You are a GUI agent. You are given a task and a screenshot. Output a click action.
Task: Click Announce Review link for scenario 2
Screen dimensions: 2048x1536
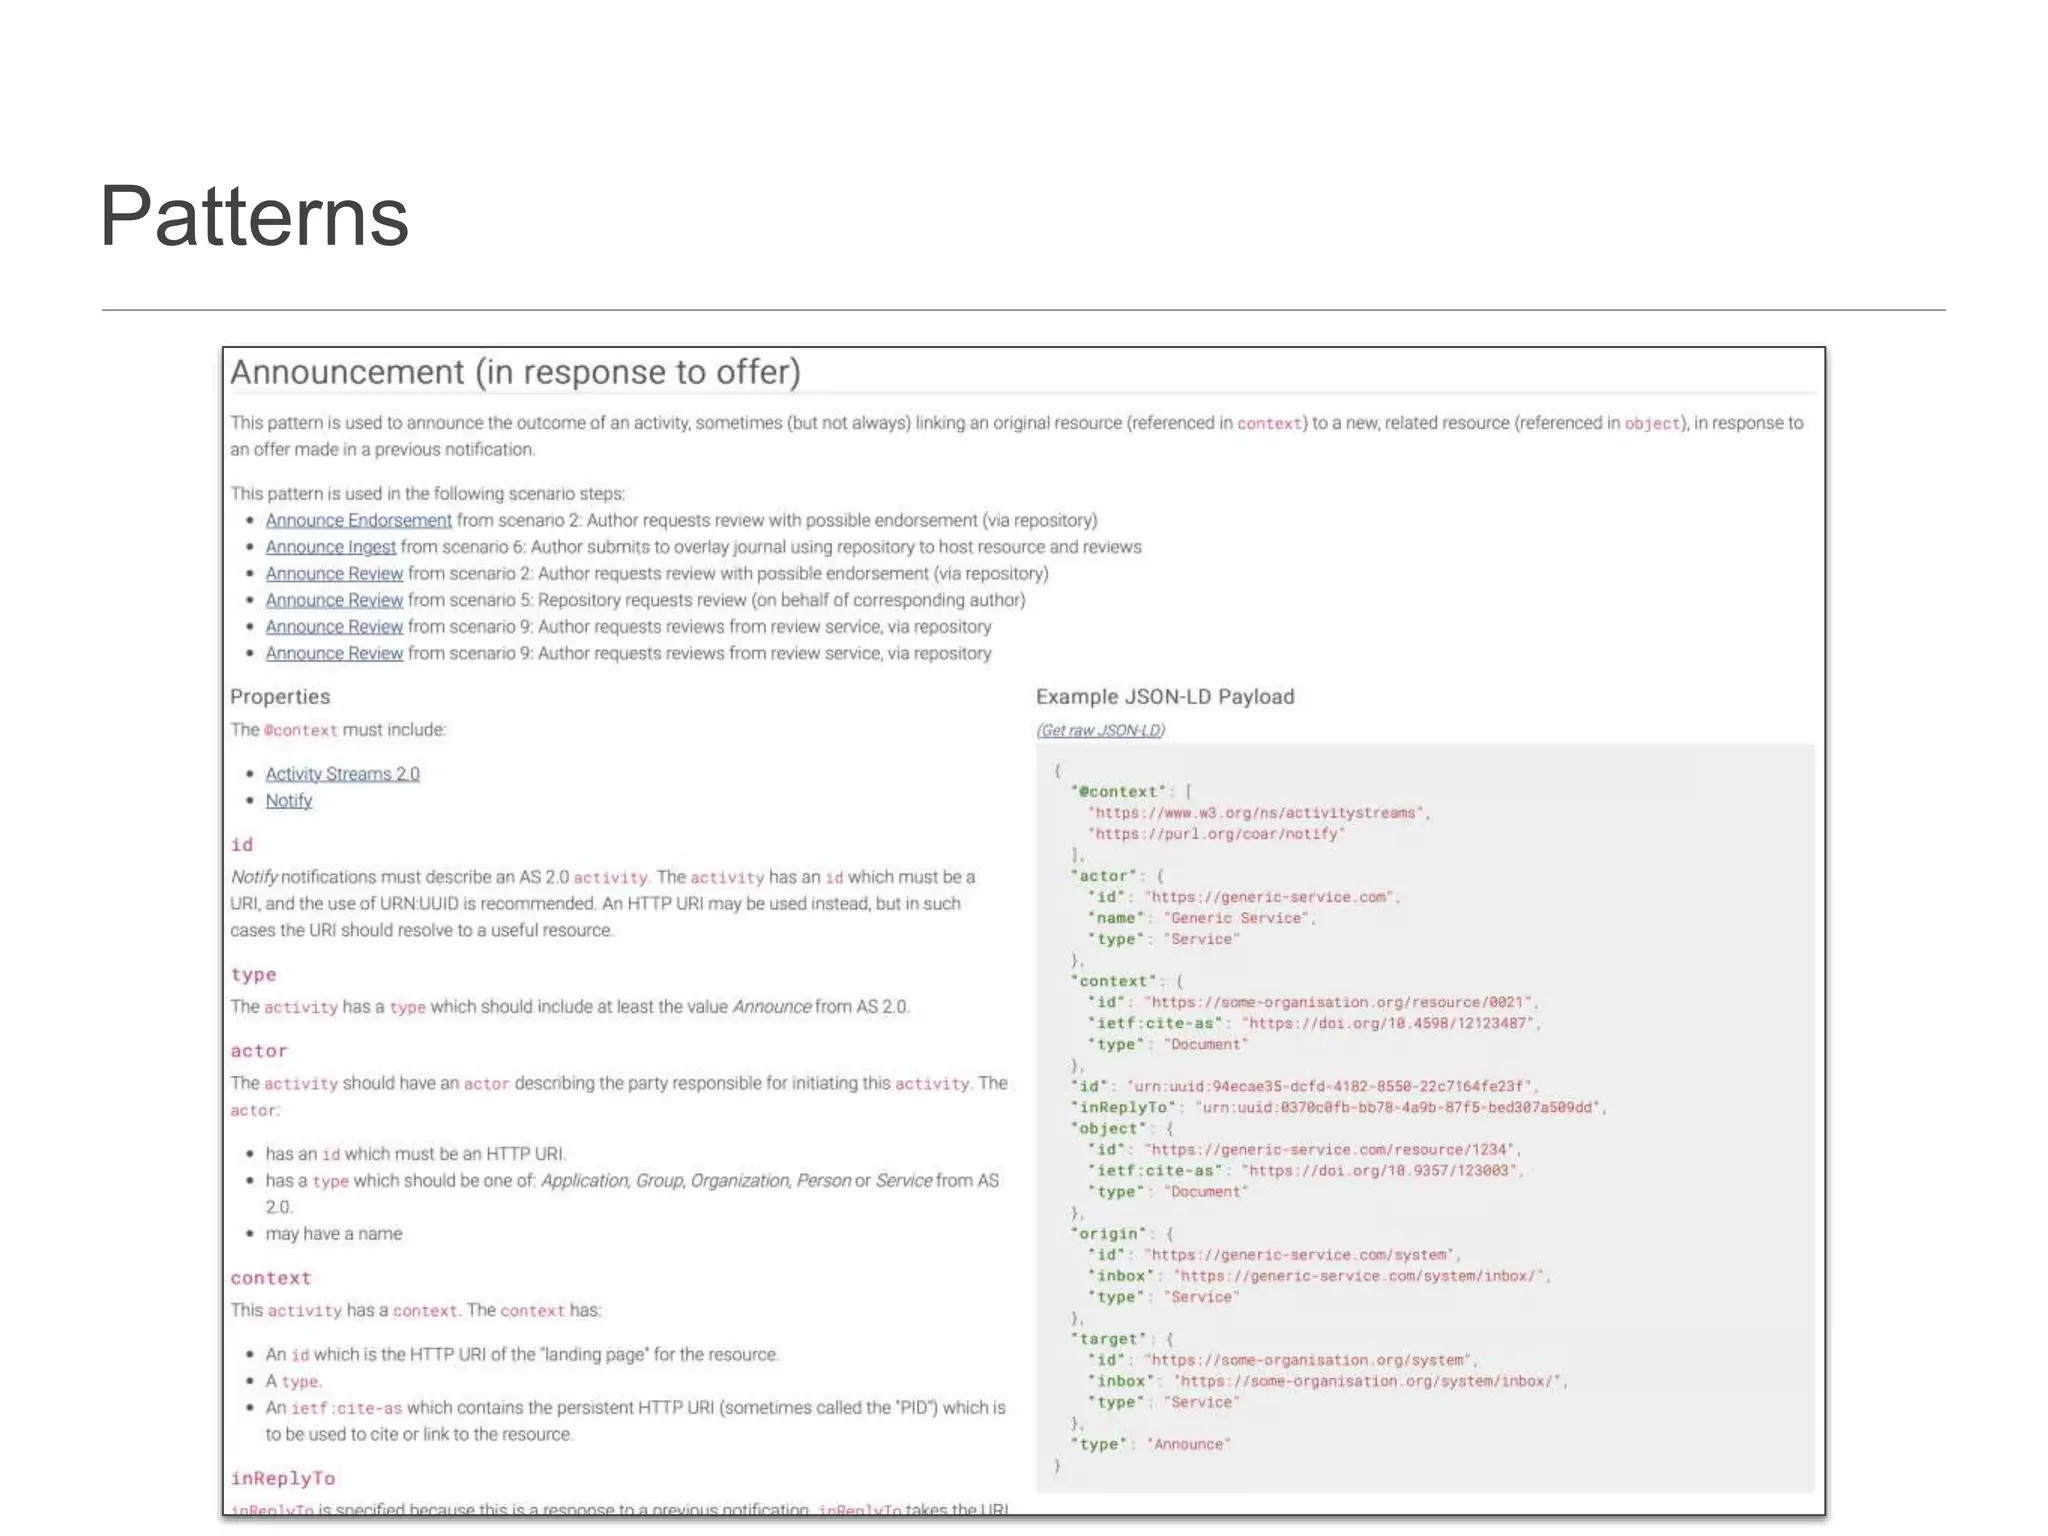[x=334, y=573]
